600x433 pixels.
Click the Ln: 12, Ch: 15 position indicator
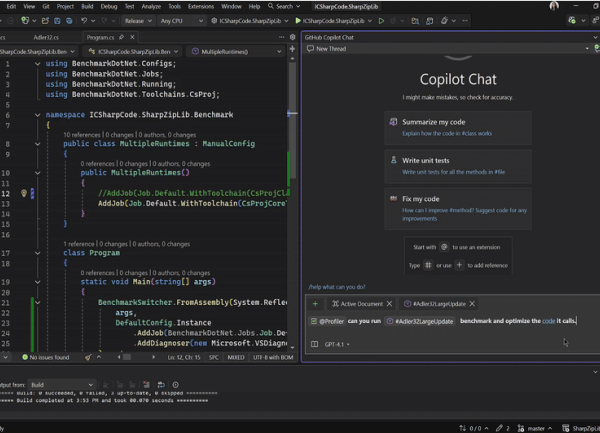[184, 357]
